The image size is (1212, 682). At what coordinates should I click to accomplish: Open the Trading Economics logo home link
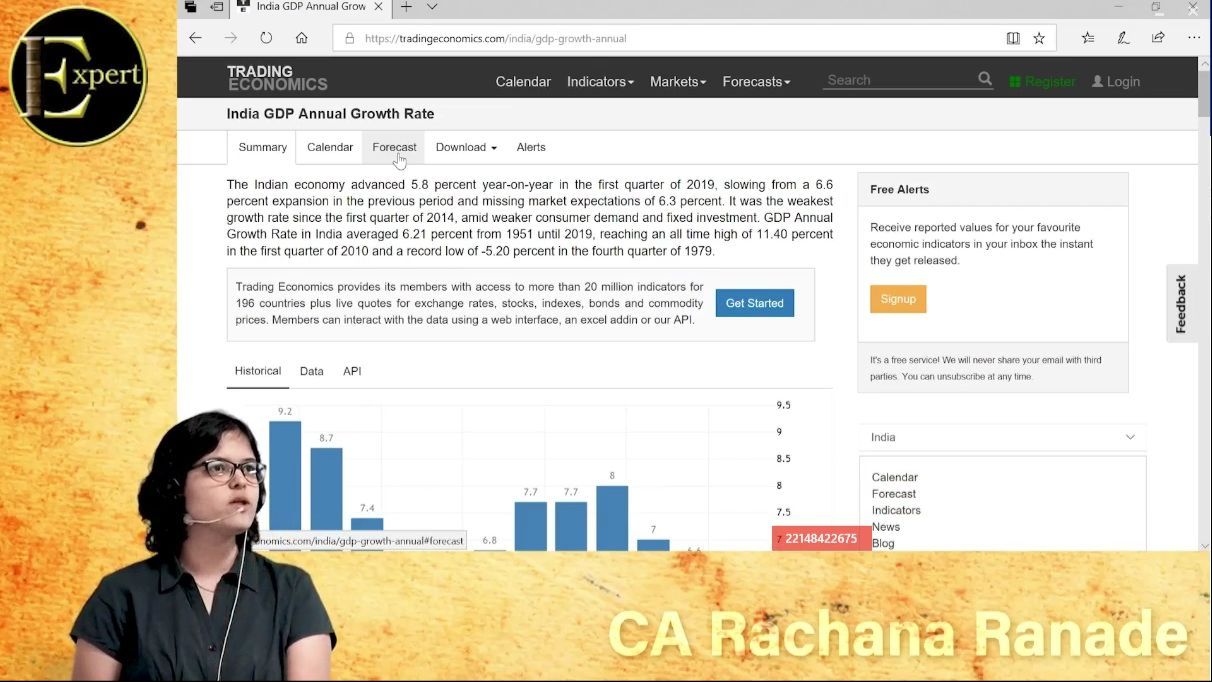click(277, 78)
